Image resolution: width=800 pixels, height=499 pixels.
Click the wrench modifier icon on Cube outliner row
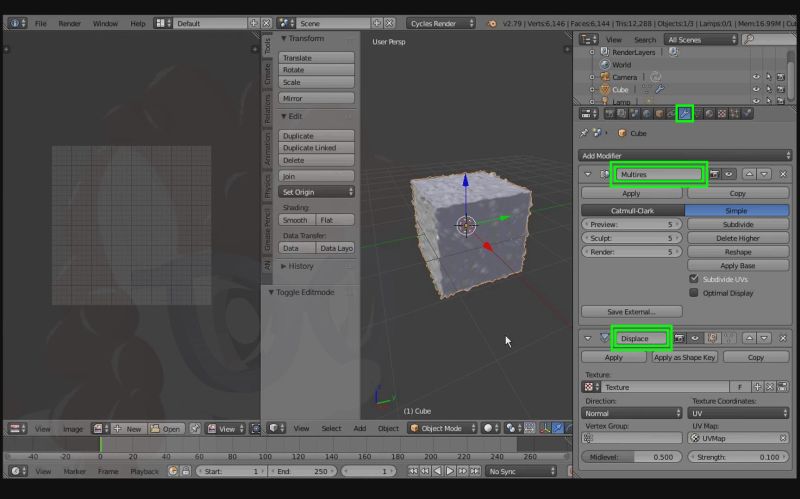click(660, 90)
